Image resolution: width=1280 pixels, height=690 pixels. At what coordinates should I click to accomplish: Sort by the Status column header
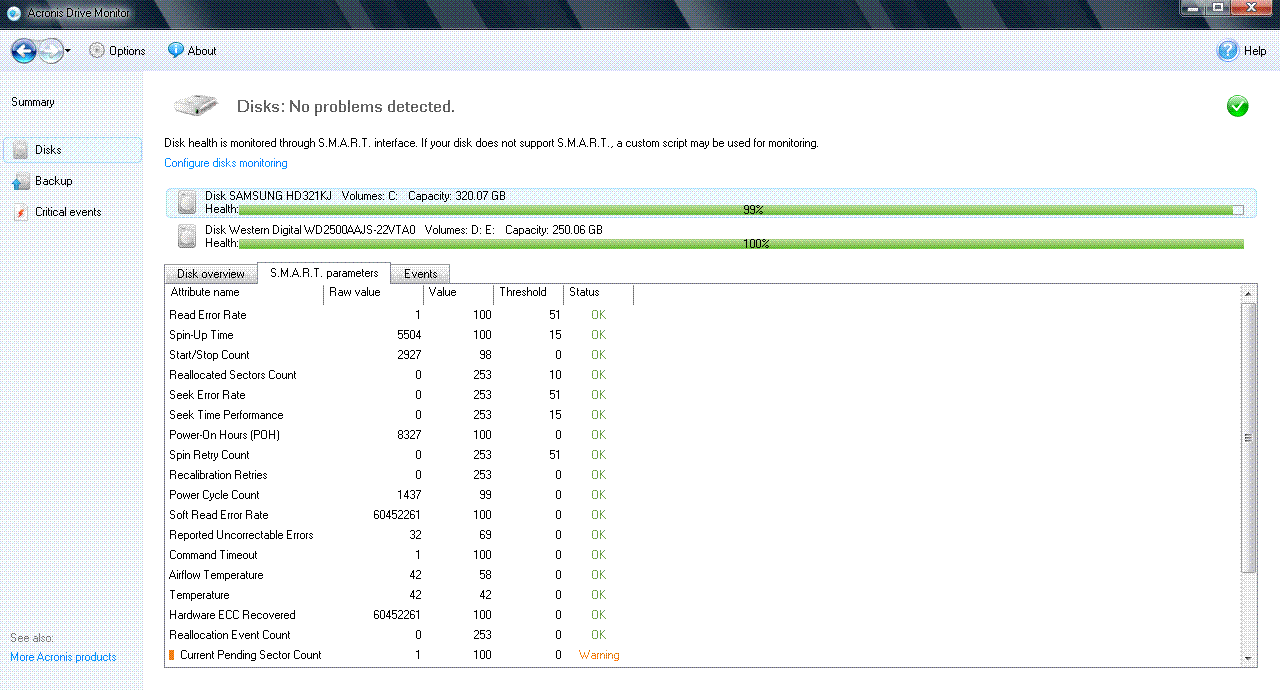click(598, 293)
